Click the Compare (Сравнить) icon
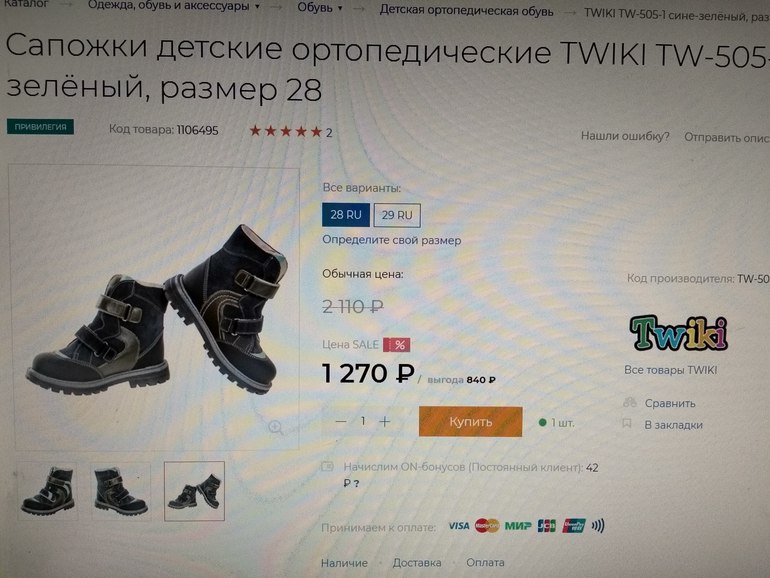This screenshot has width=770, height=578. [630, 403]
